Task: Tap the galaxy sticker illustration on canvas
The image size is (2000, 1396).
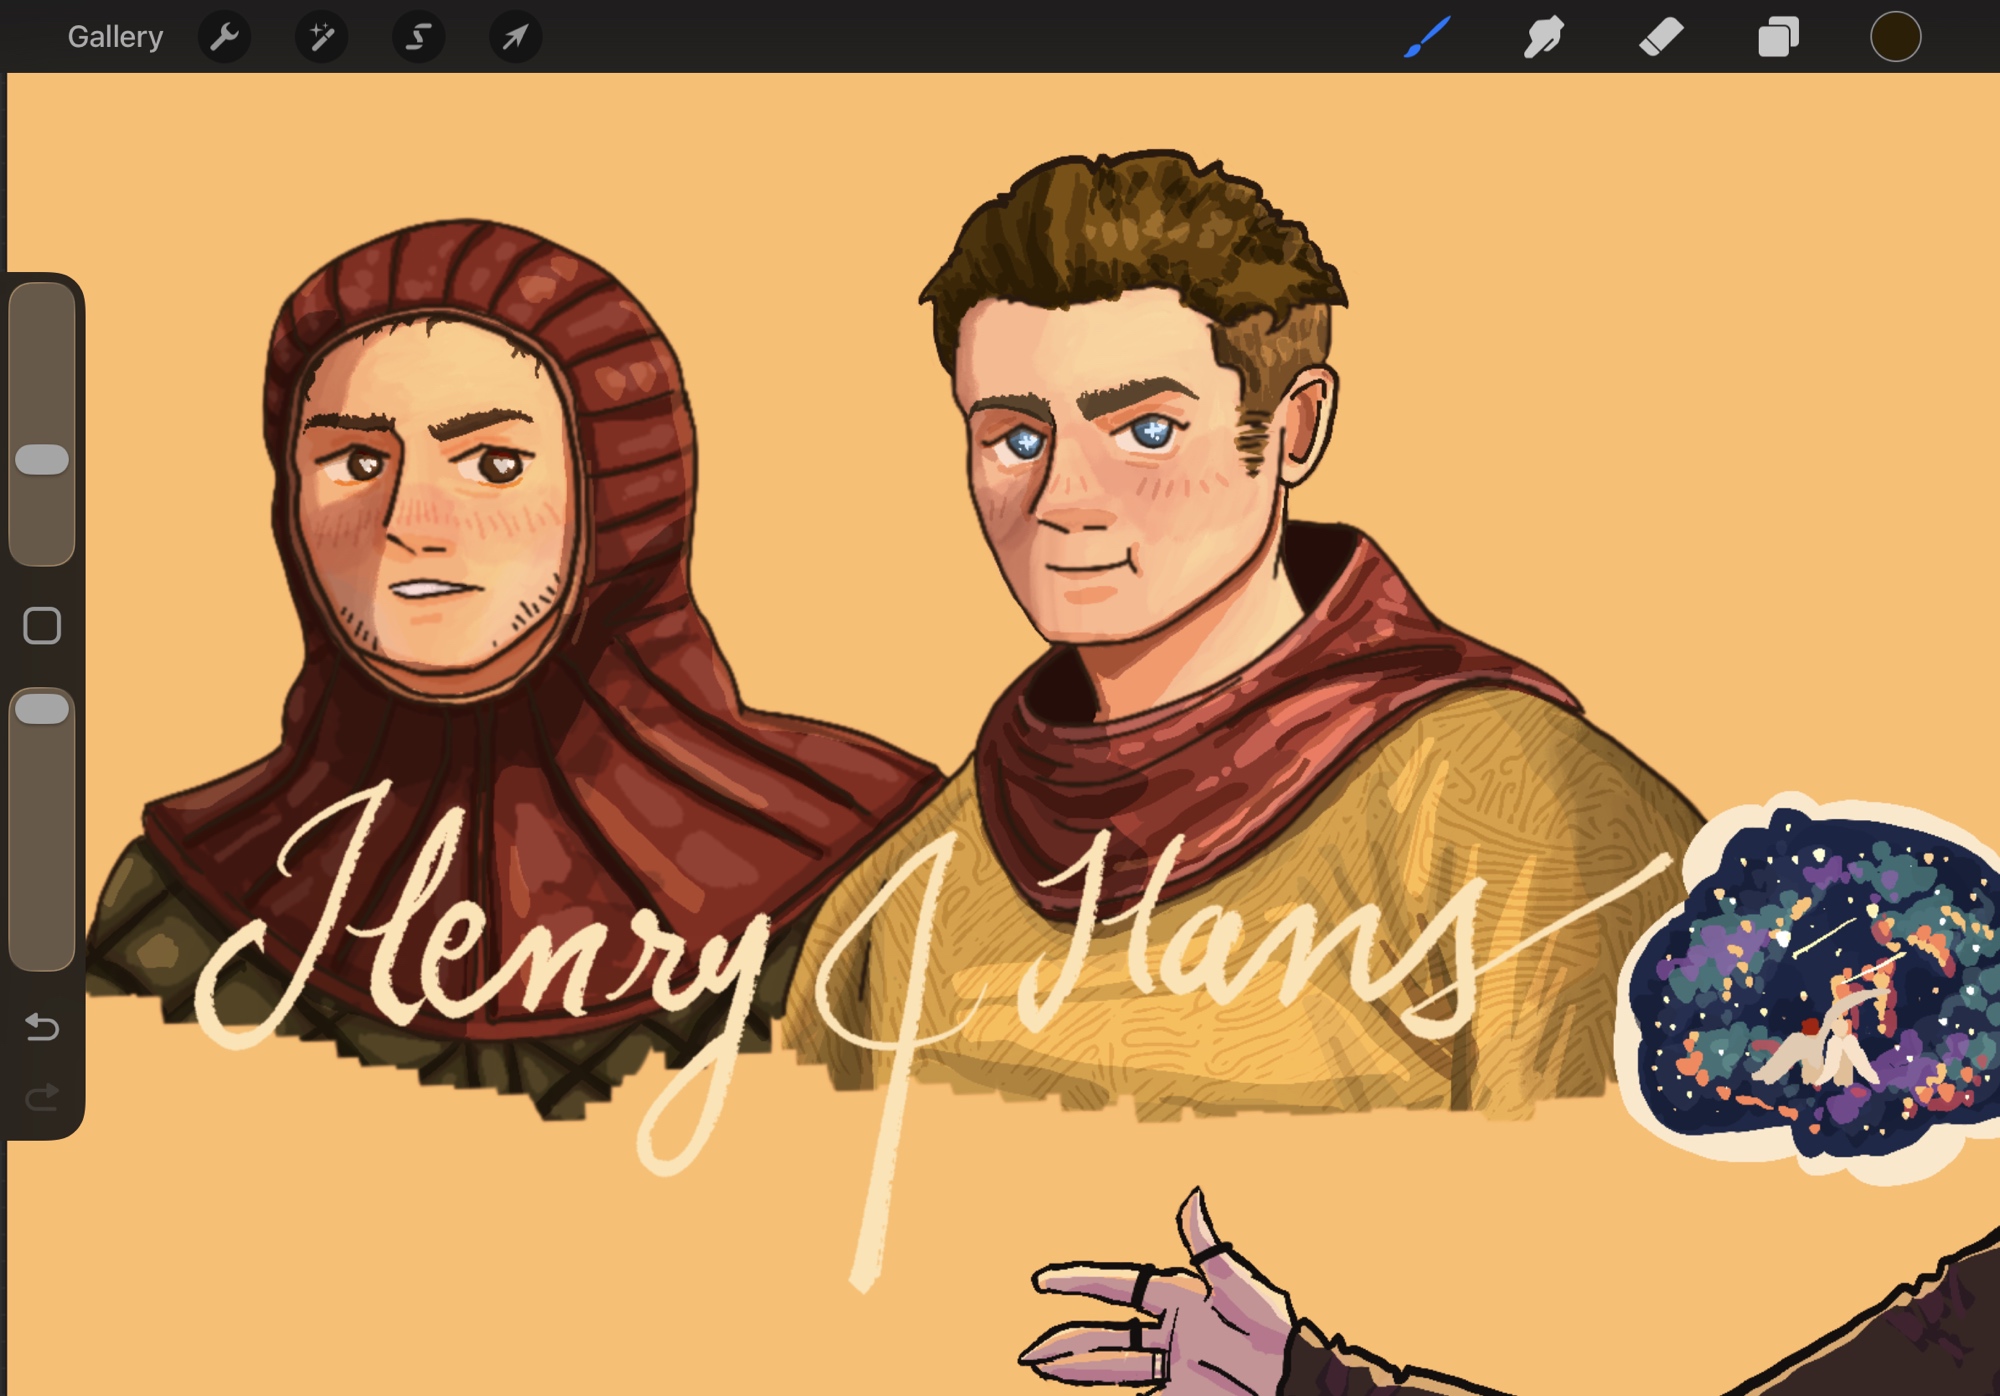Action: click(1810, 985)
